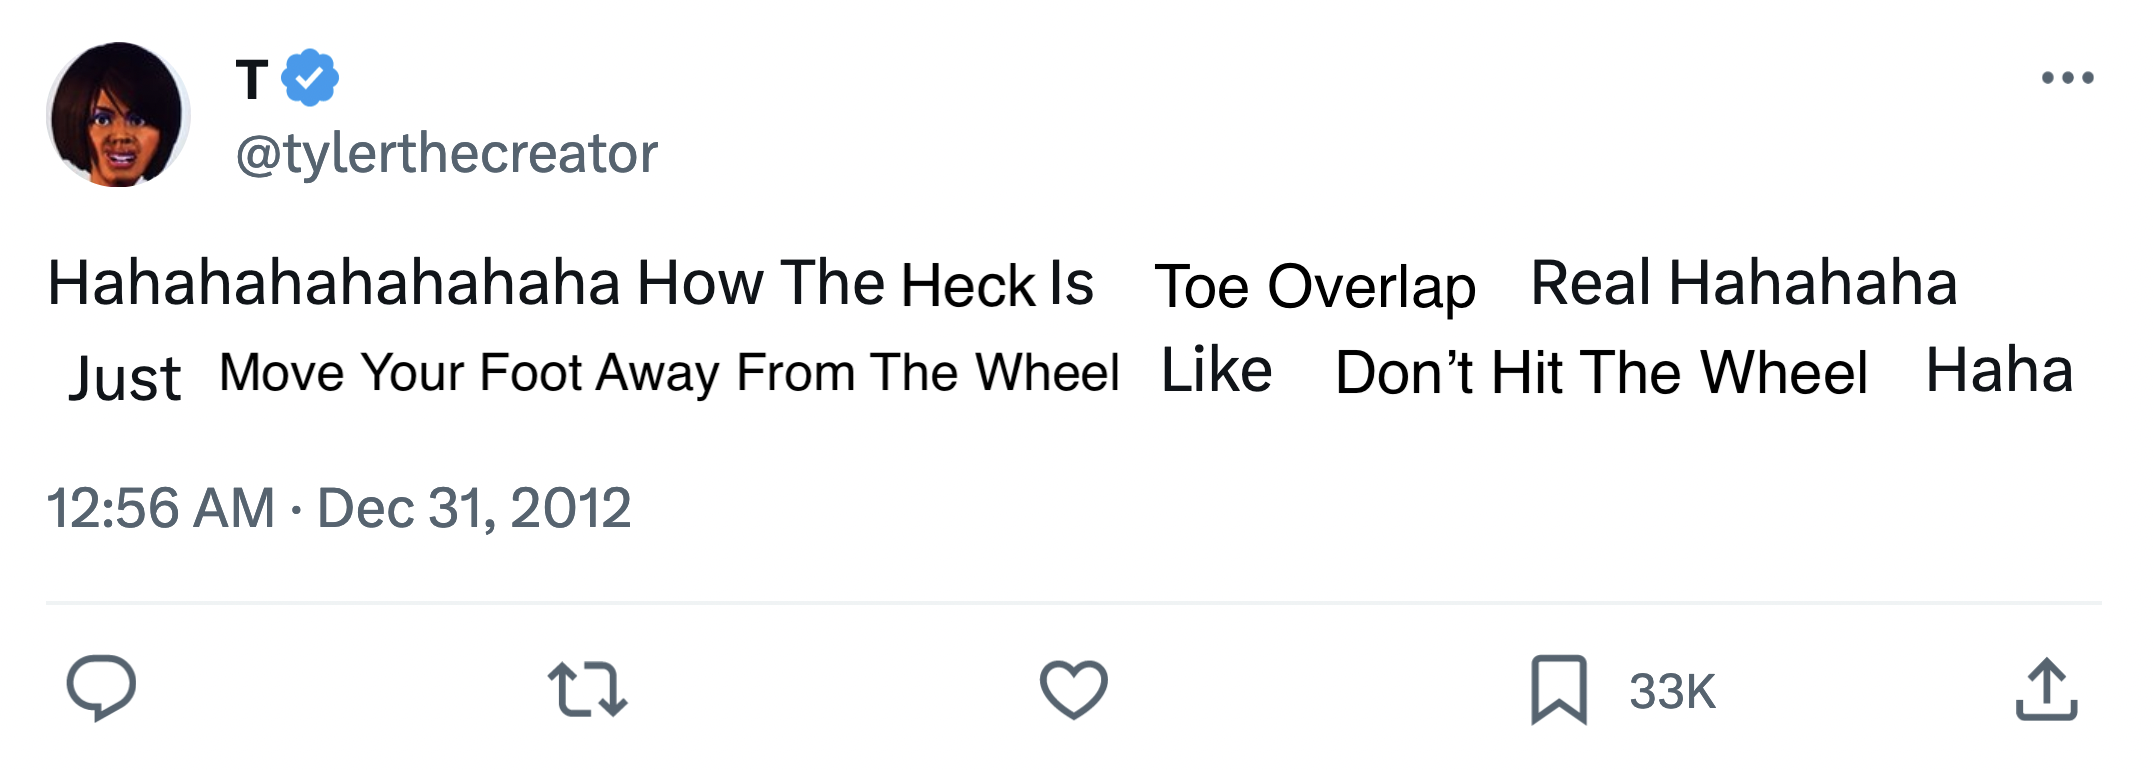The image size is (2154, 770).
Task: Click the final 'Haha' ending the tweet
Action: pos(1999,370)
